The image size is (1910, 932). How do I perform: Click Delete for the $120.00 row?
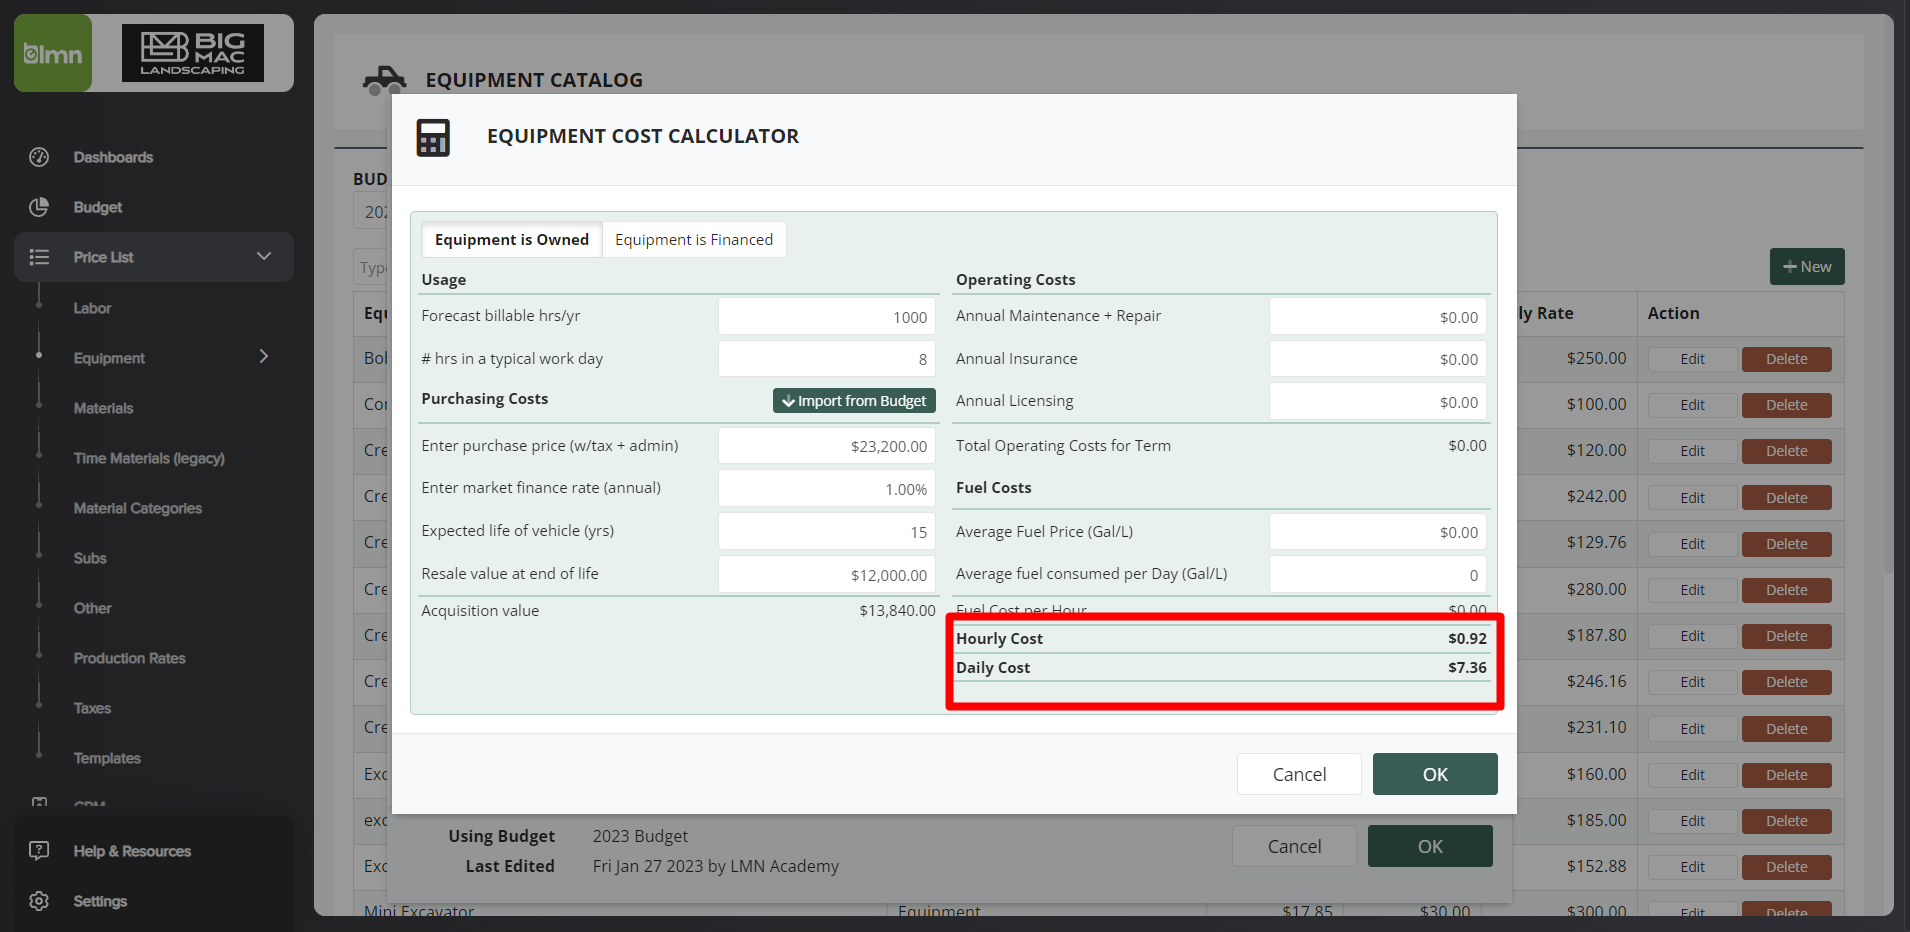click(1786, 451)
